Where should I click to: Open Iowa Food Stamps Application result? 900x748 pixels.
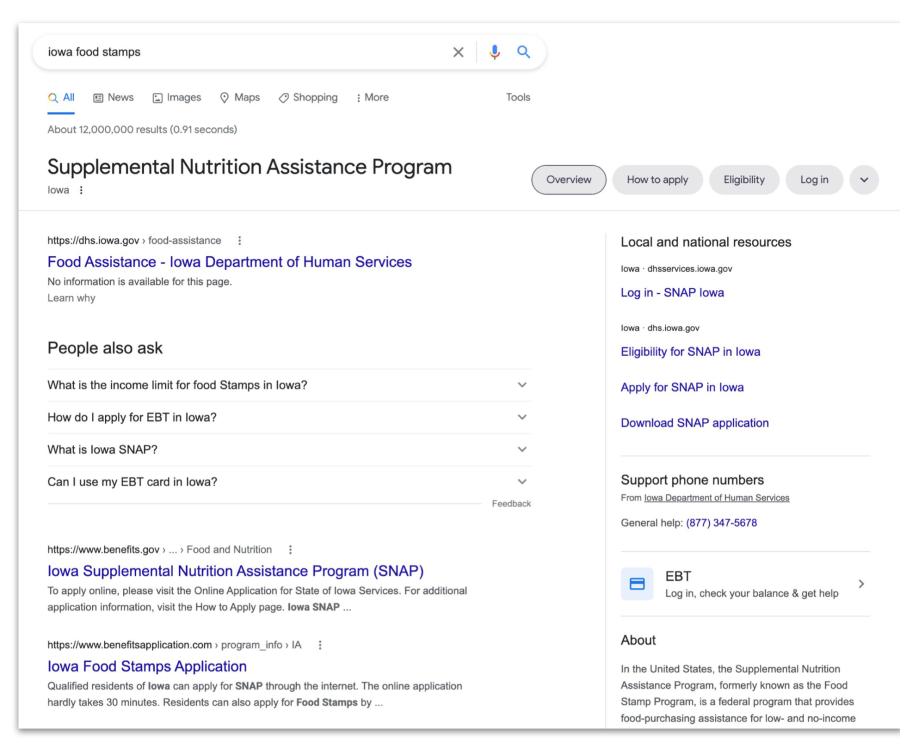(x=147, y=666)
